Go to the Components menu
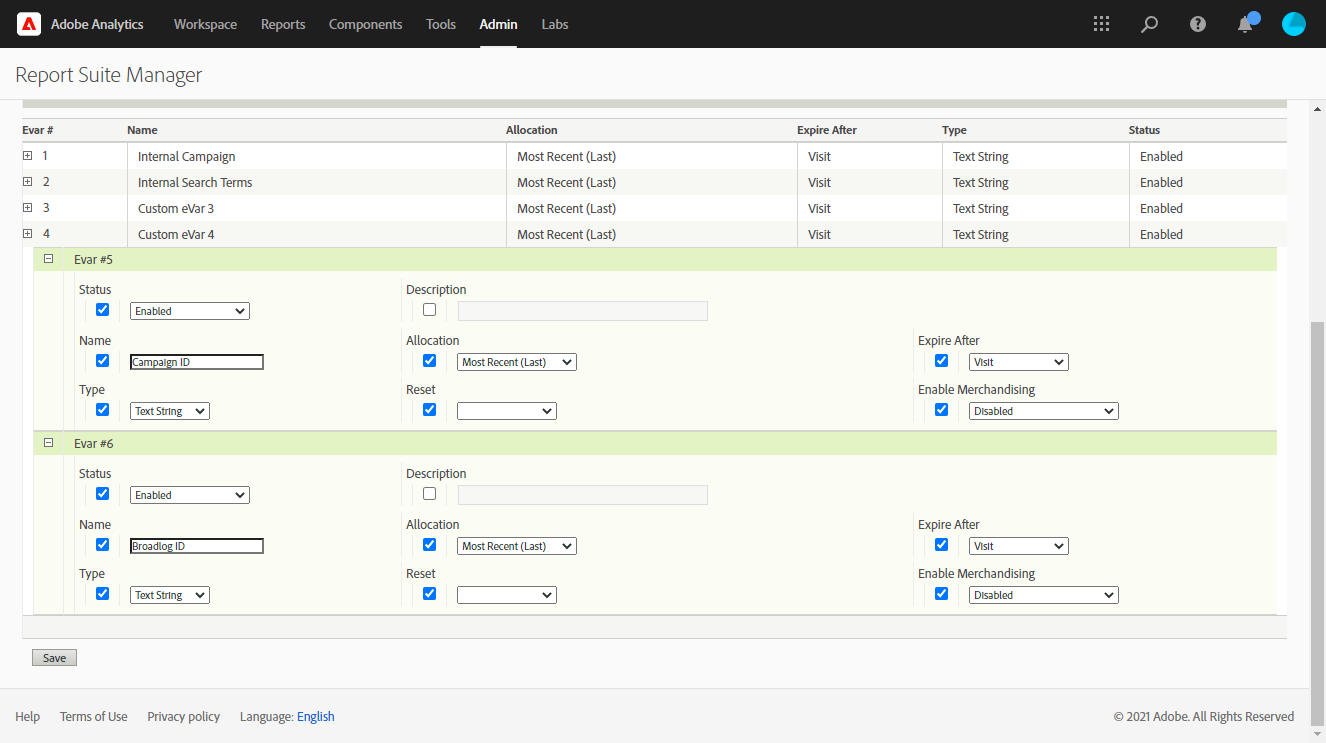1326x743 pixels. pos(365,24)
